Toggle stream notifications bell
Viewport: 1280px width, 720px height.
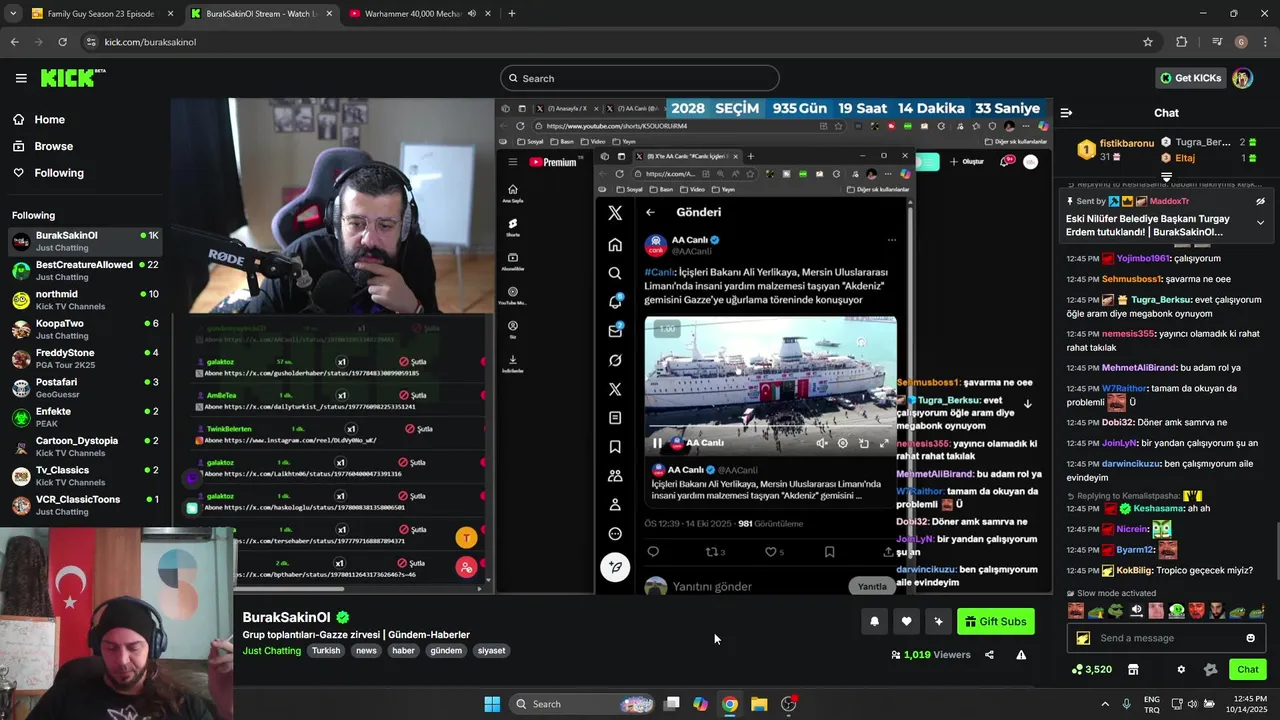tap(874, 622)
